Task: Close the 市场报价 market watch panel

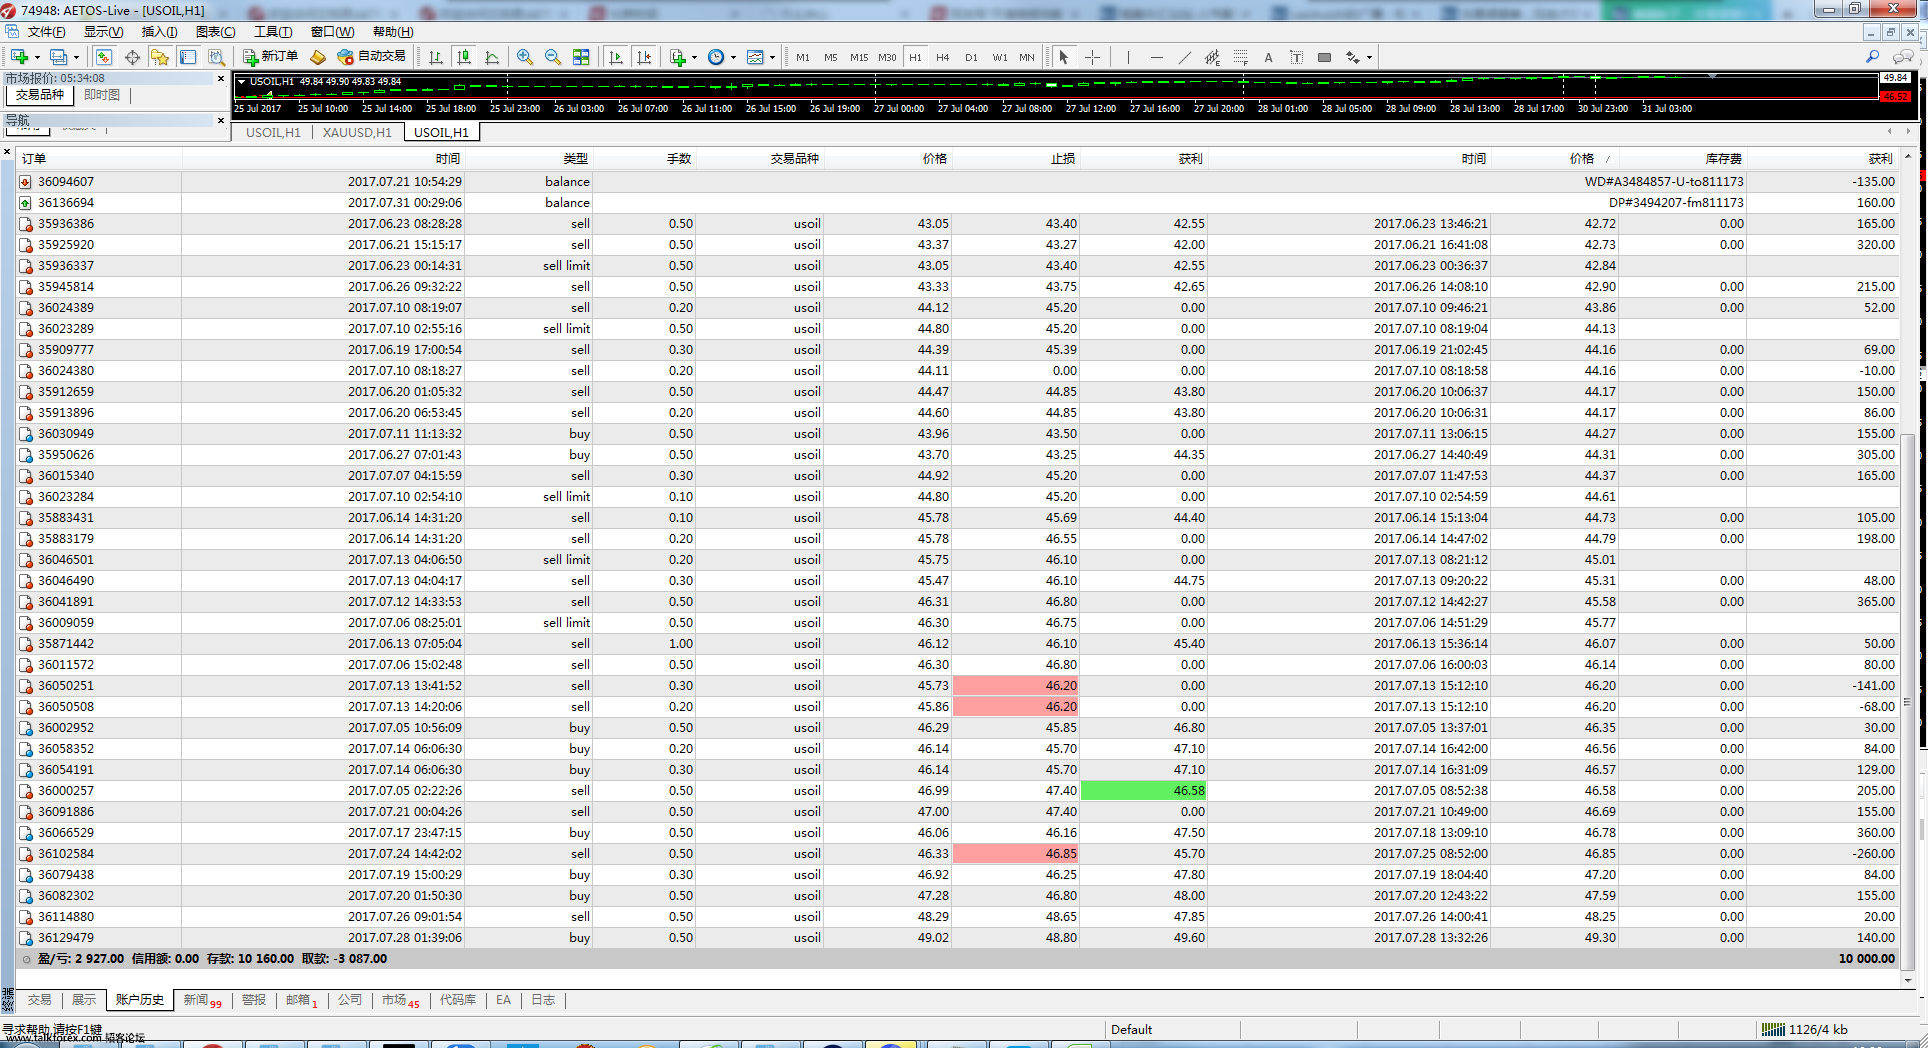Action: click(x=221, y=78)
